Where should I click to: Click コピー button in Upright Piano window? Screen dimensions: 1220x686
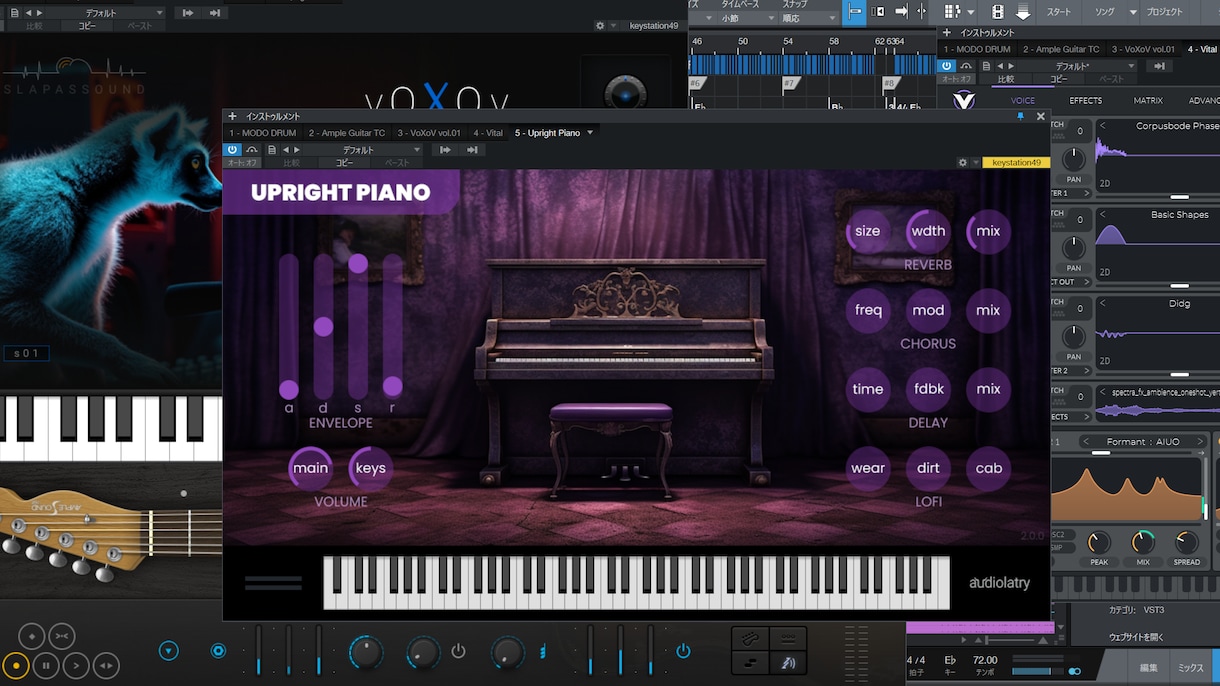click(344, 163)
